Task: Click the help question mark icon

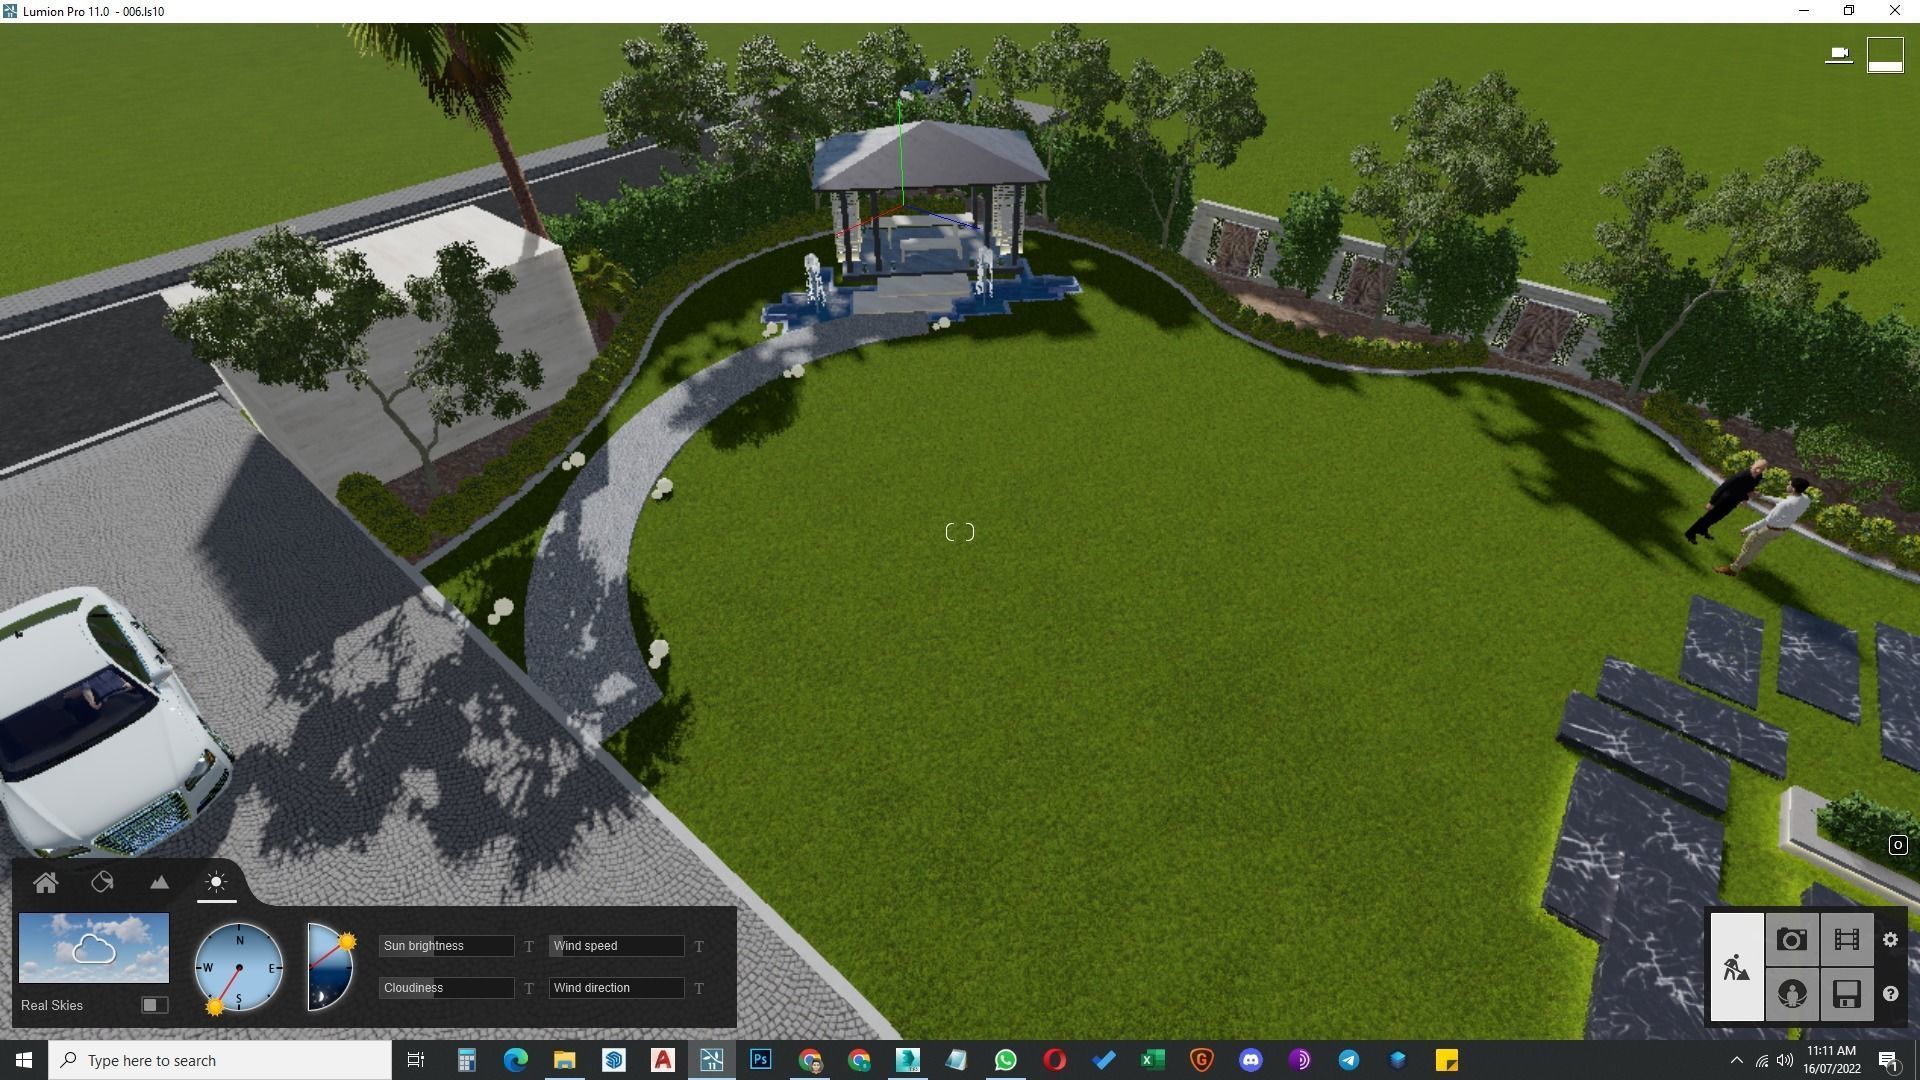Action: [x=1890, y=994]
